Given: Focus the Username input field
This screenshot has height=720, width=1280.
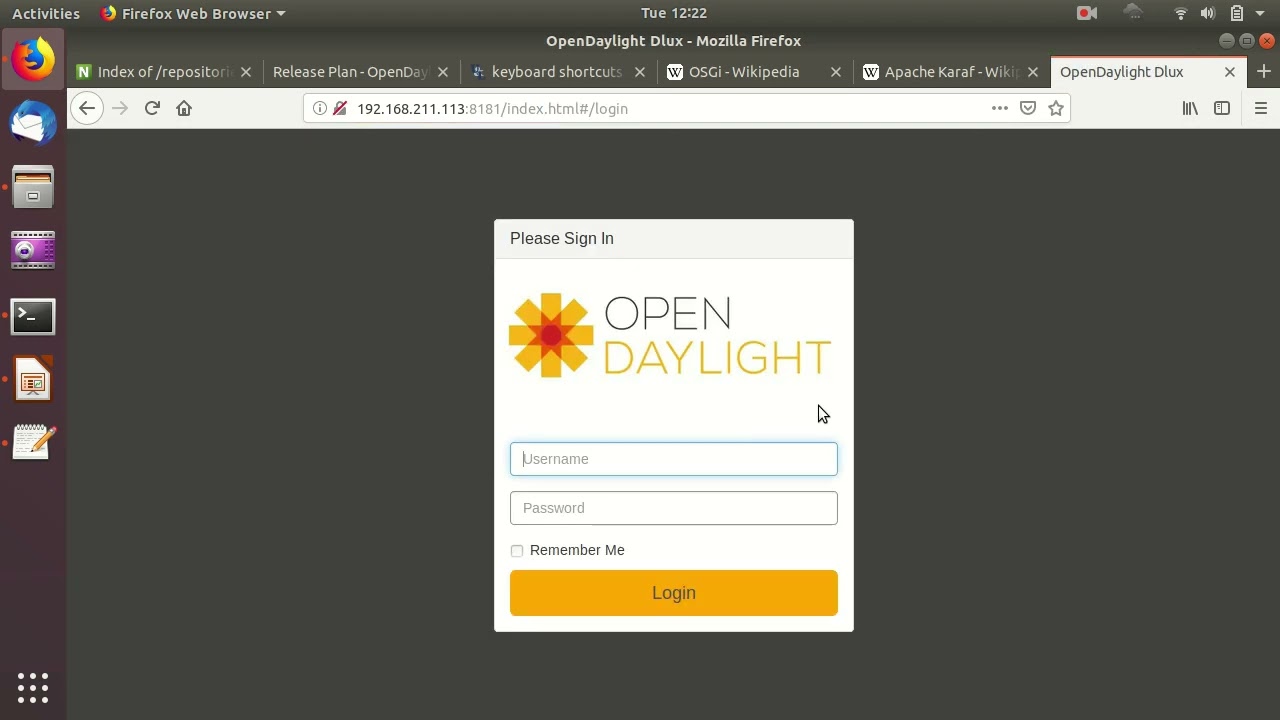Looking at the screenshot, I should click(x=674, y=459).
